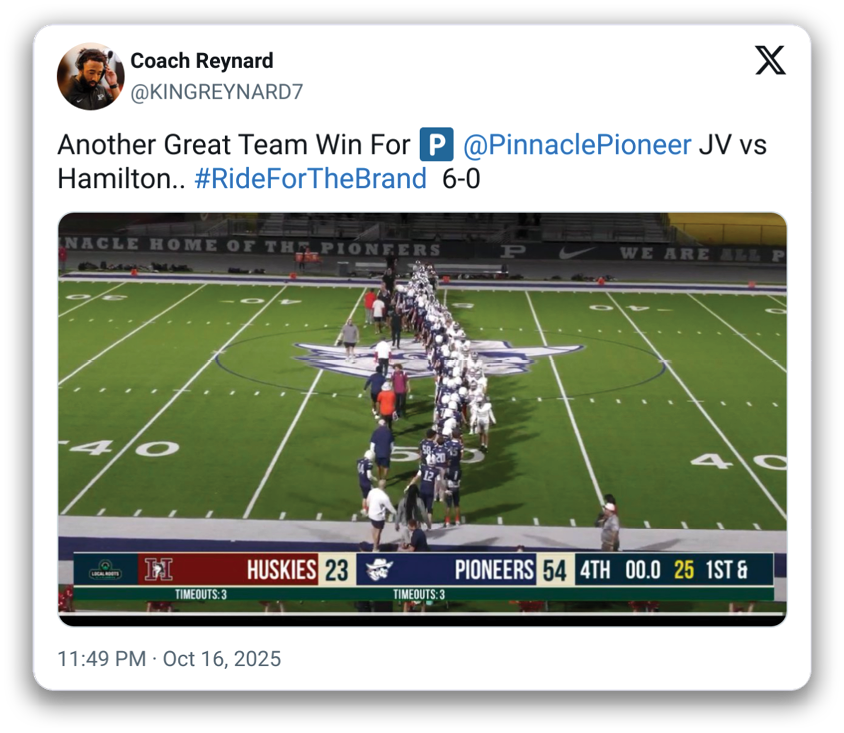Open the handshake line video thumbnail
Viewport: 844px width, 733px height.
pos(423,419)
